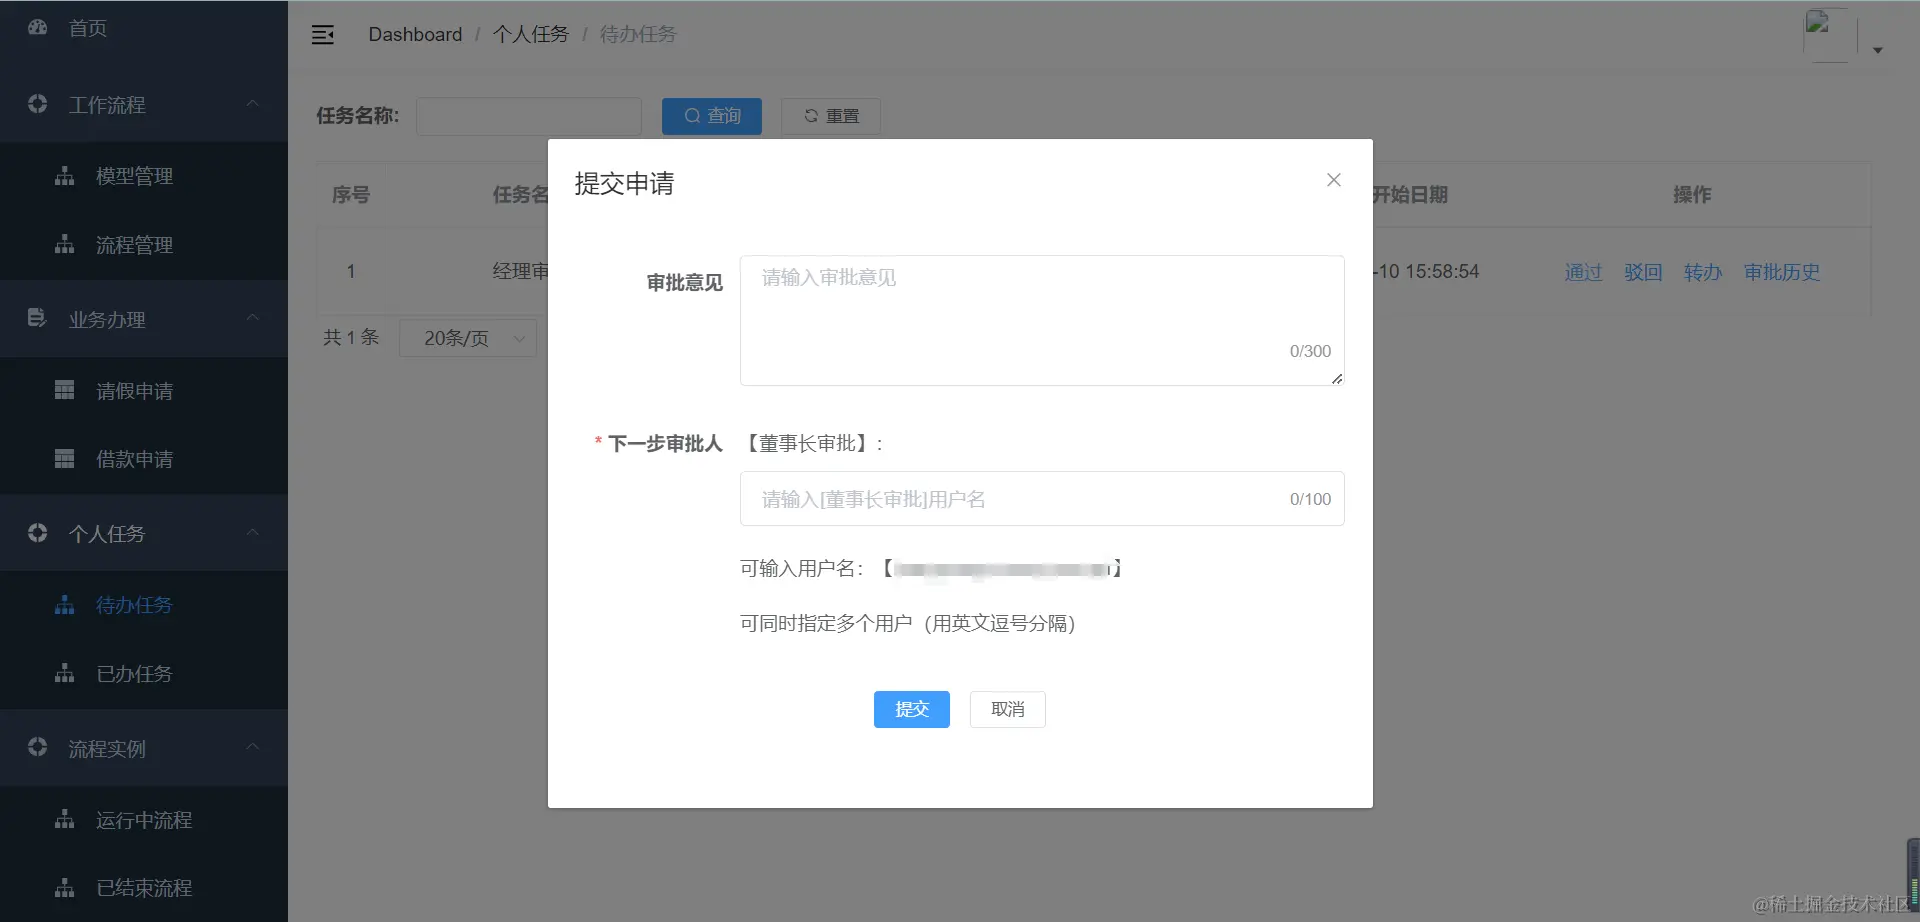The width and height of the screenshot is (1920, 922).
Task: Focus the 董事长审批 username input
Action: (1042, 499)
